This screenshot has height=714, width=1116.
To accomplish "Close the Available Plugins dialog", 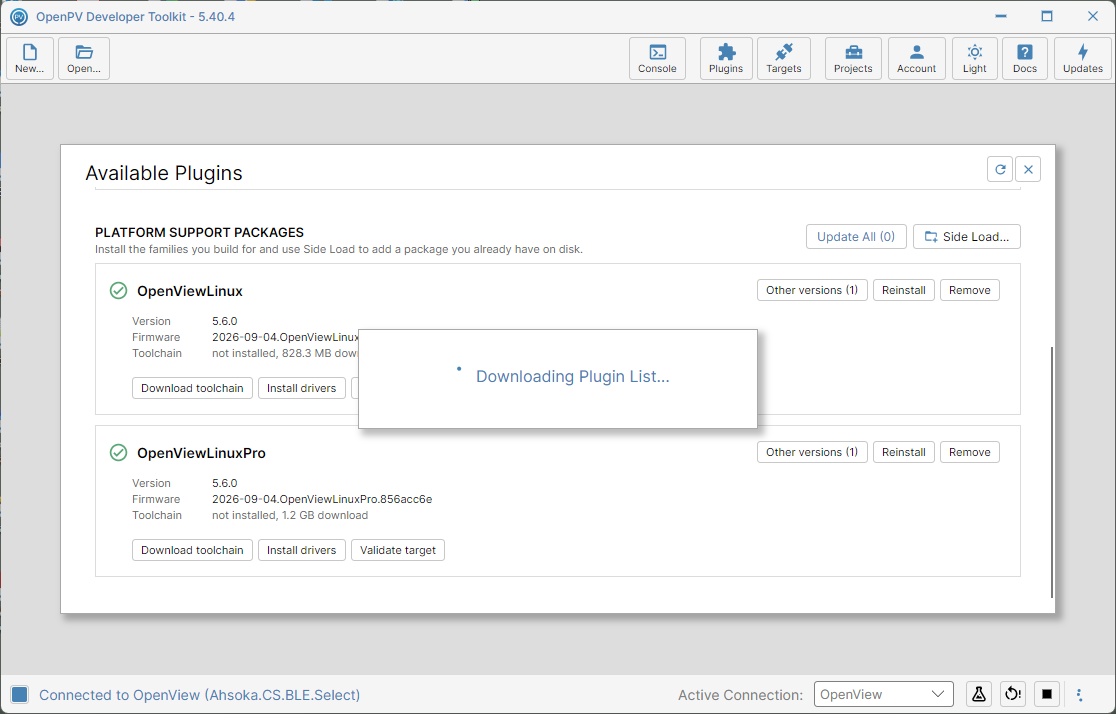I will click(1028, 169).
